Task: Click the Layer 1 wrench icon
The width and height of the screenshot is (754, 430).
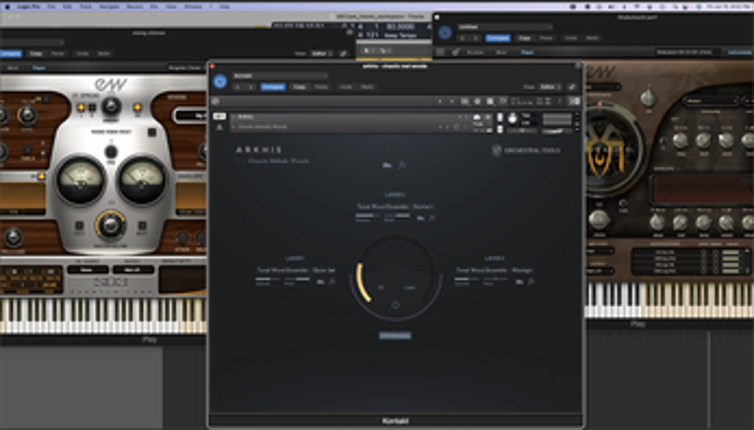Action: coord(332,282)
